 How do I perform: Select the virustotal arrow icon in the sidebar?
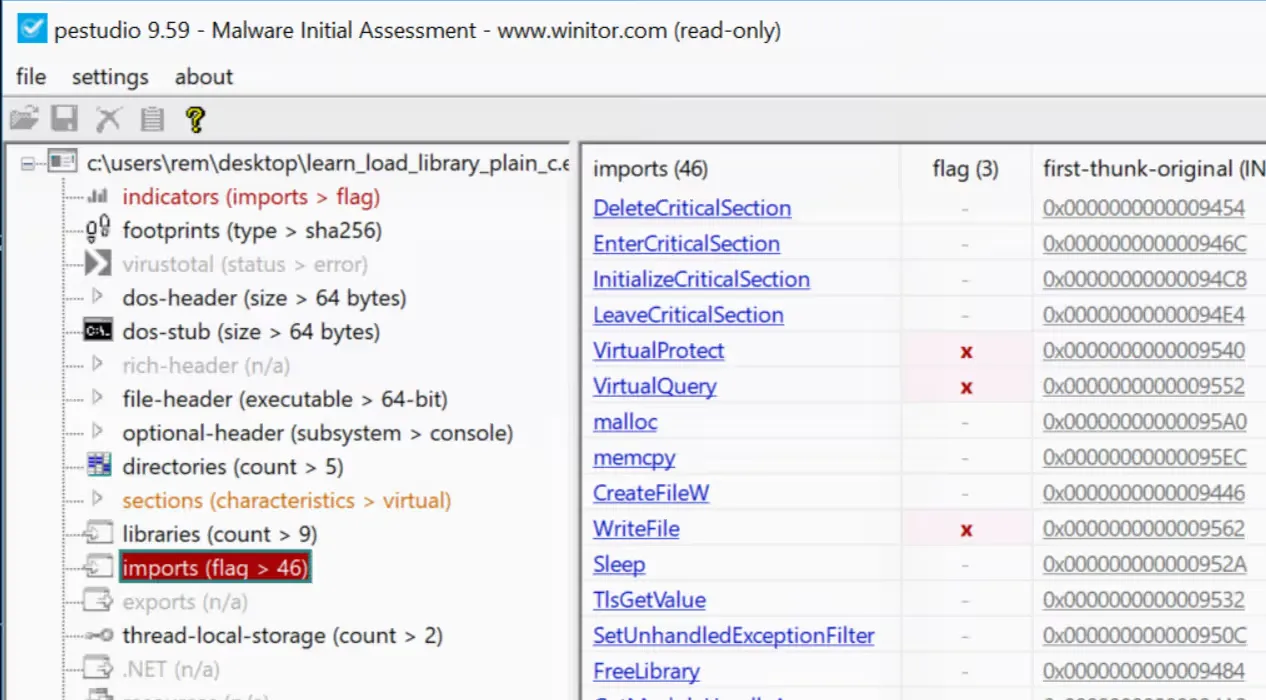tap(96, 264)
